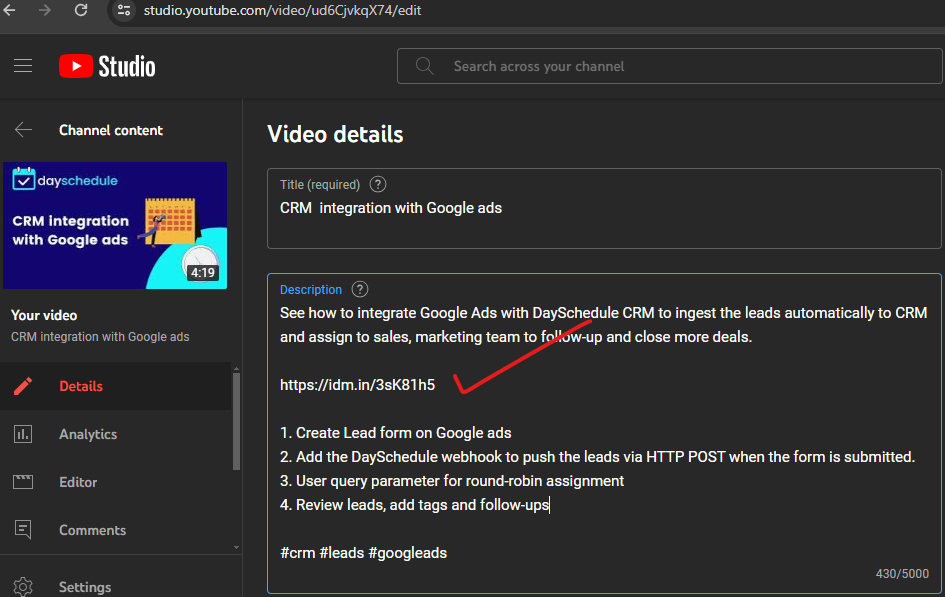The image size is (945, 597).
Task: Click the YouTube Studio logo
Action: [x=107, y=66]
